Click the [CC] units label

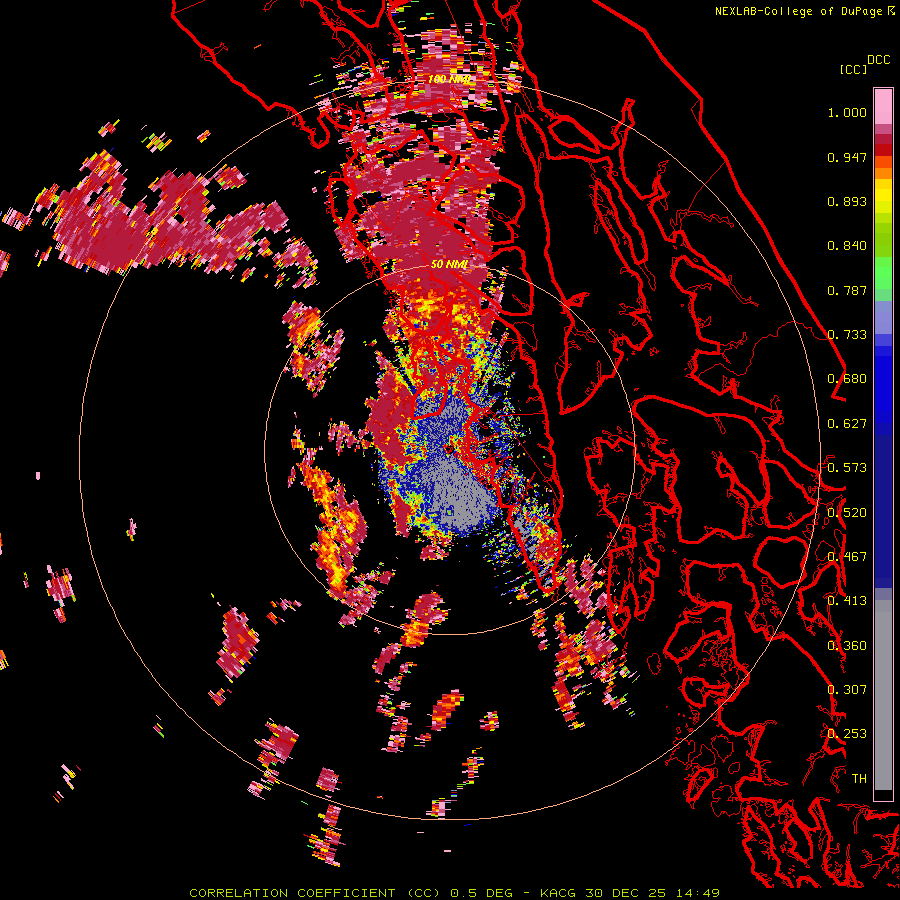(x=854, y=69)
